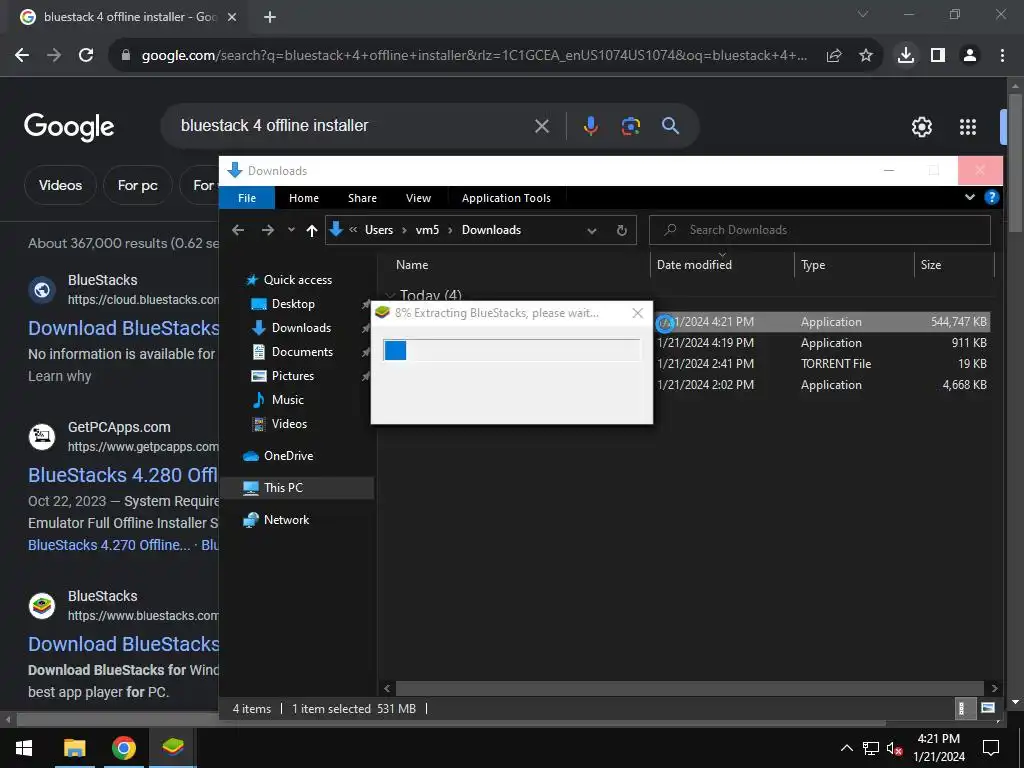Start Google voice search microphone
The width and height of the screenshot is (1024, 768).
click(x=590, y=125)
